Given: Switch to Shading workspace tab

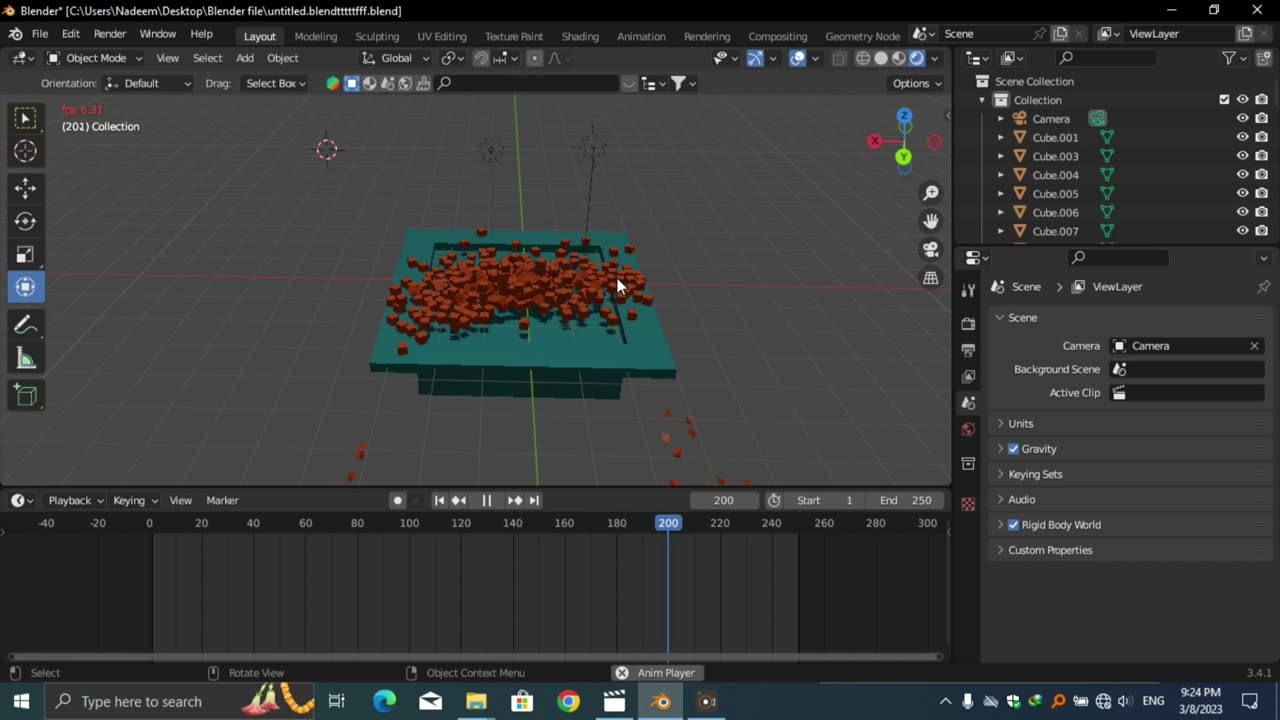Looking at the screenshot, I should click(x=580, y=36).
